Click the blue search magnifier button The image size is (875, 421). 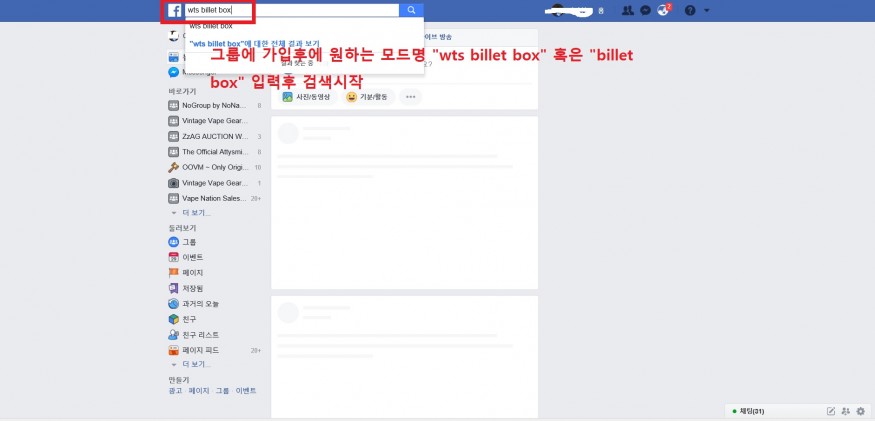click(x=411, y=10)
